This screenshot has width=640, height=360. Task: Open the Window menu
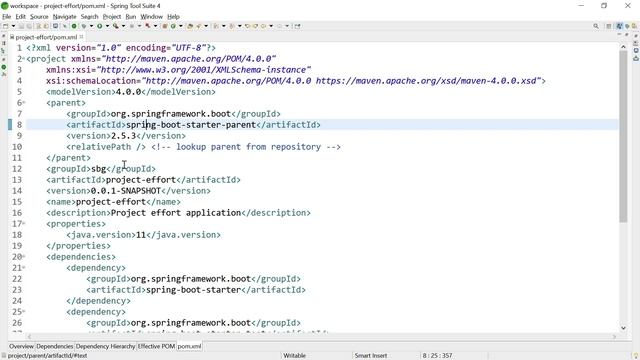pyautogui.click(x=151, y=17)
